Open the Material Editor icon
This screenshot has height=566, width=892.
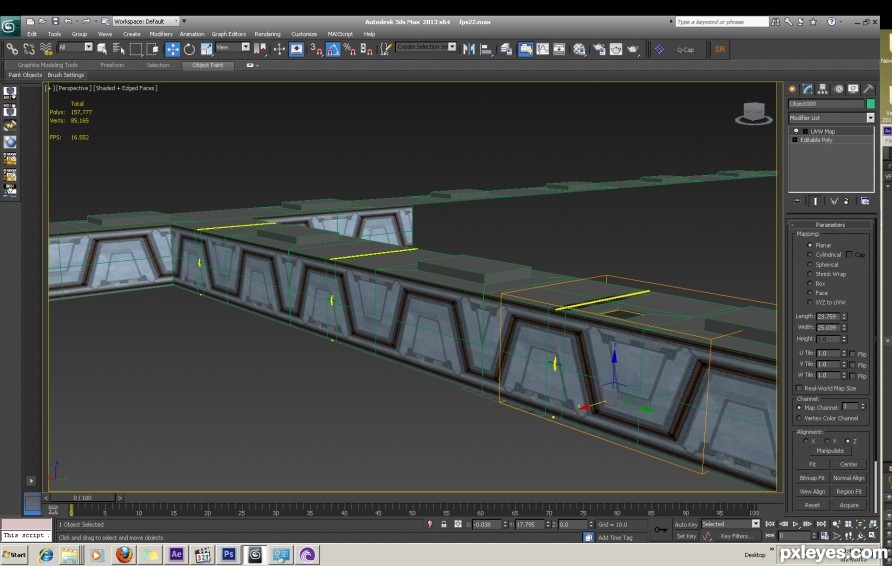point(580,49)
